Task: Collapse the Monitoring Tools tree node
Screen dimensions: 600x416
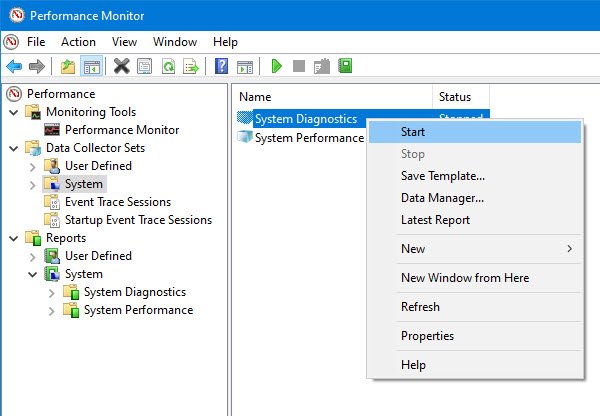Action: 14,112
